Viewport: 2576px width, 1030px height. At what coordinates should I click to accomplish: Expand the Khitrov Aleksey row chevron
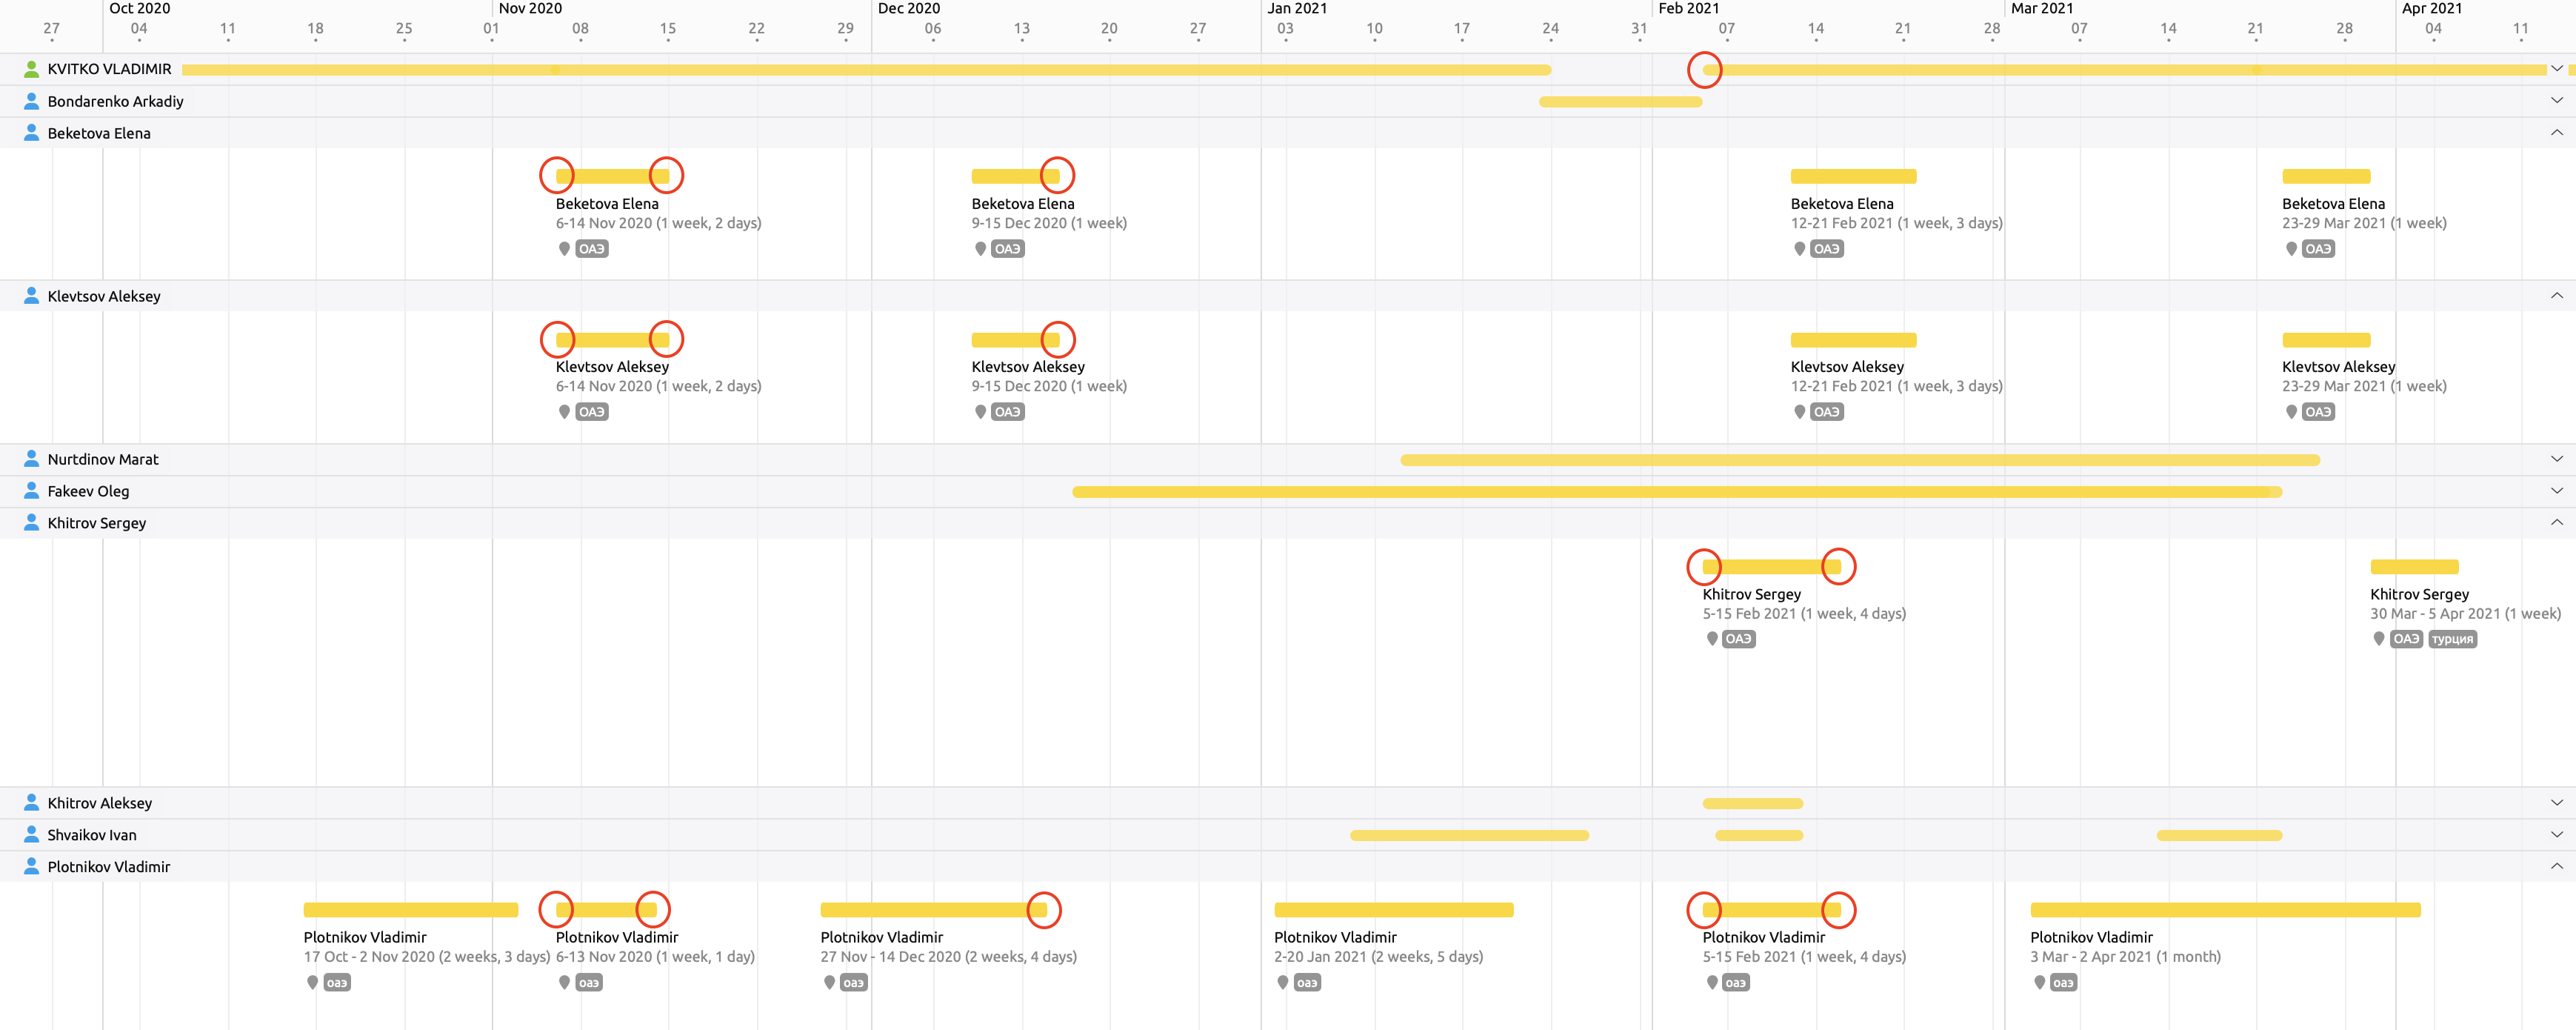click(2556, 803)
